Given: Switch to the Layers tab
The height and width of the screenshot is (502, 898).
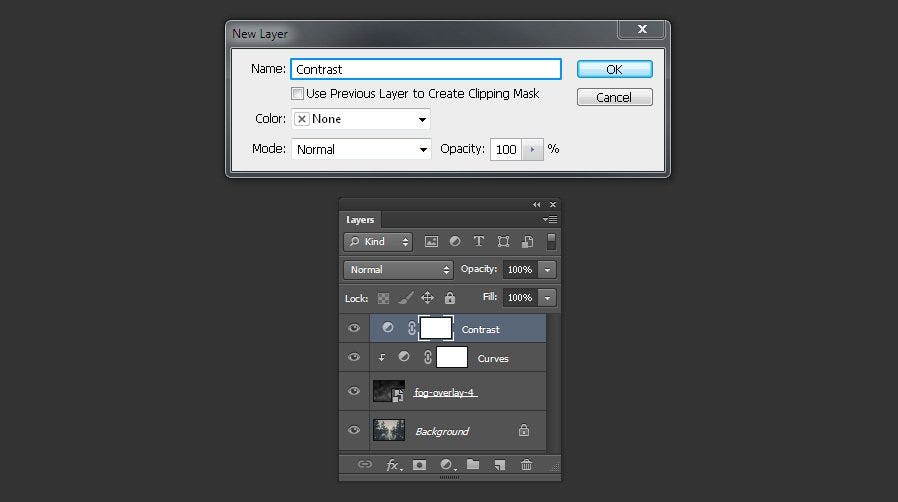Looking at the screenshot, I should coord(360,220).
